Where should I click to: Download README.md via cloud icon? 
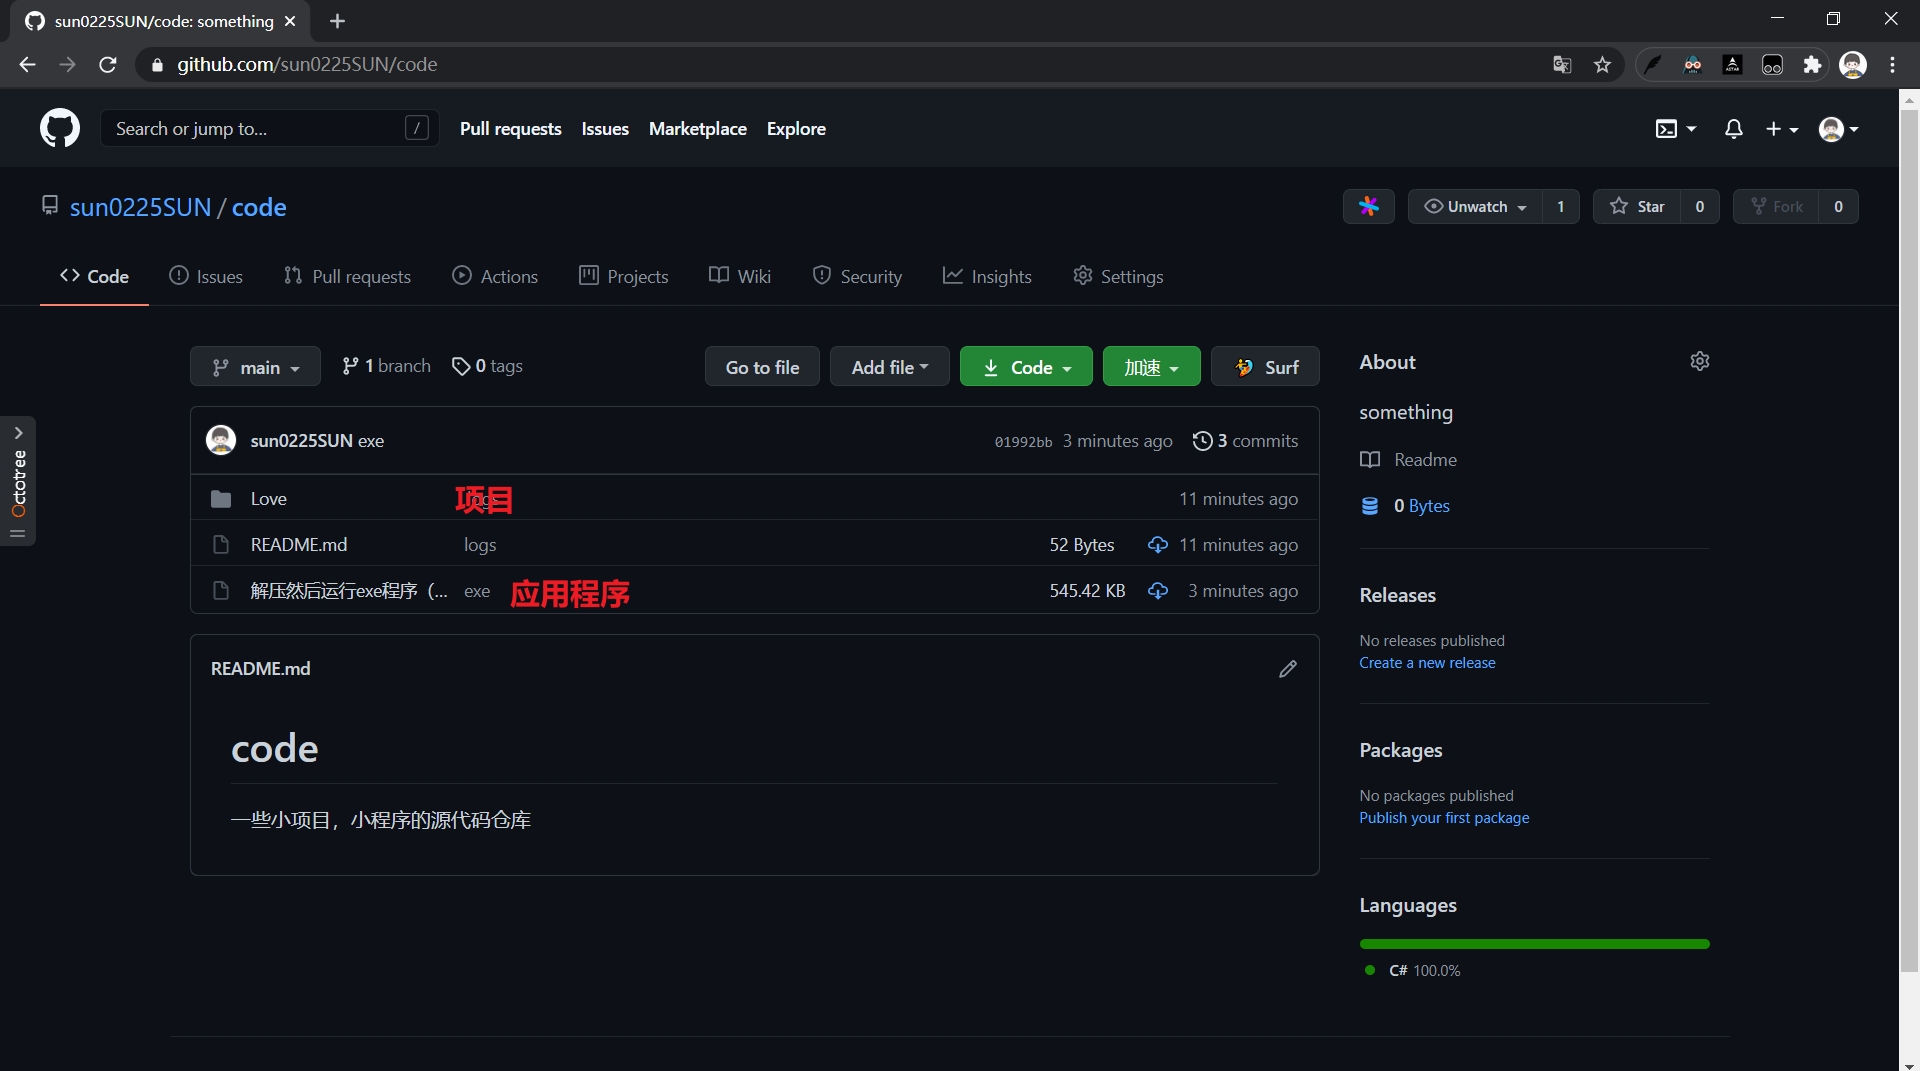(1157, 545)
